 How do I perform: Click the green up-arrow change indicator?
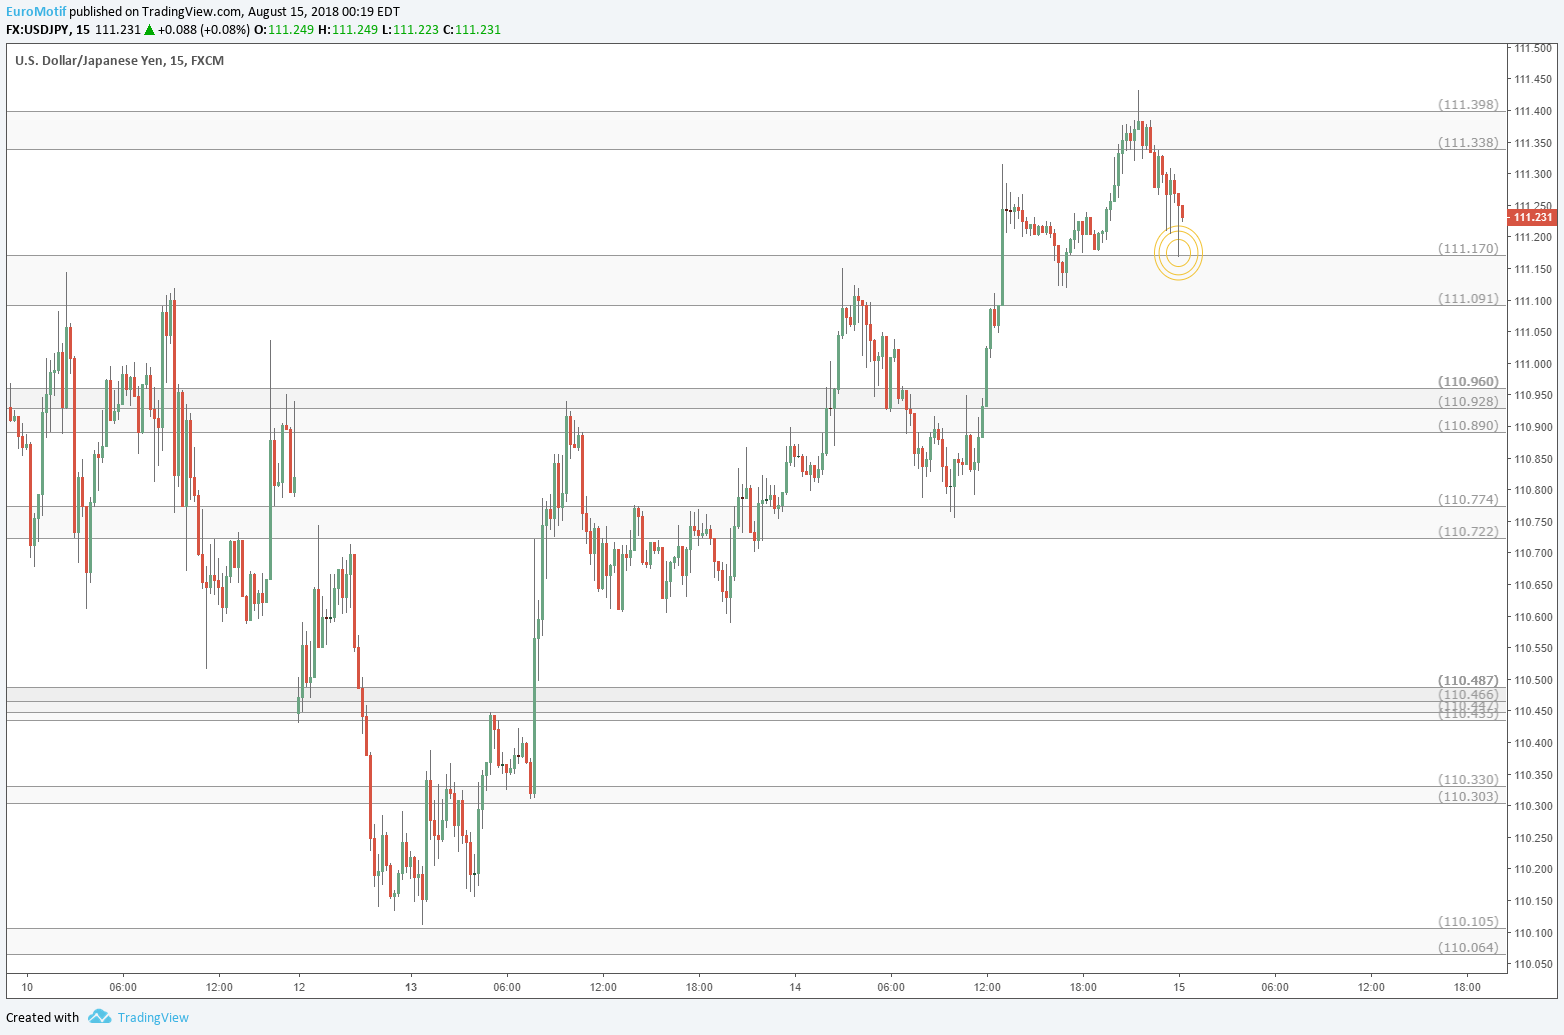point(149,29)
